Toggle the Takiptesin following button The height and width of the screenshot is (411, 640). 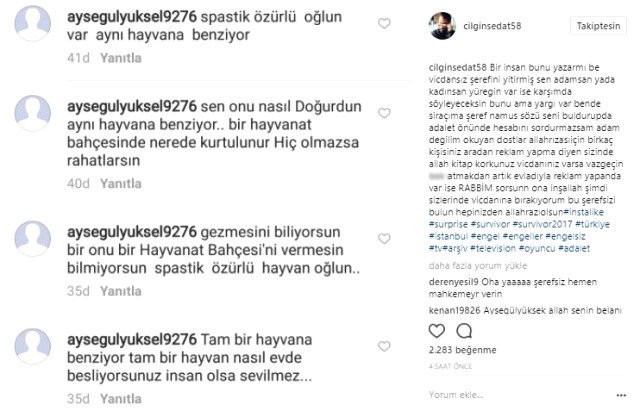[x=598, y=26]
